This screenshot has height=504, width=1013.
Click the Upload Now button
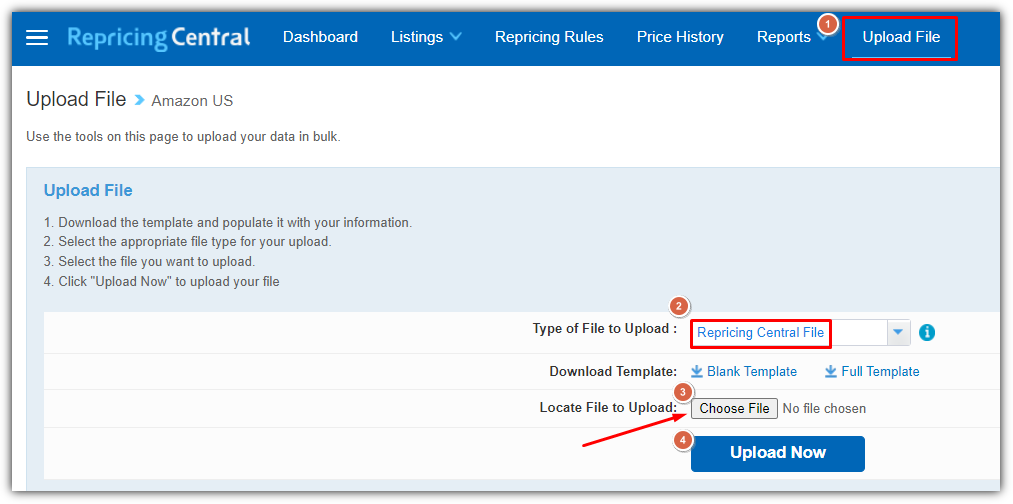778,454
